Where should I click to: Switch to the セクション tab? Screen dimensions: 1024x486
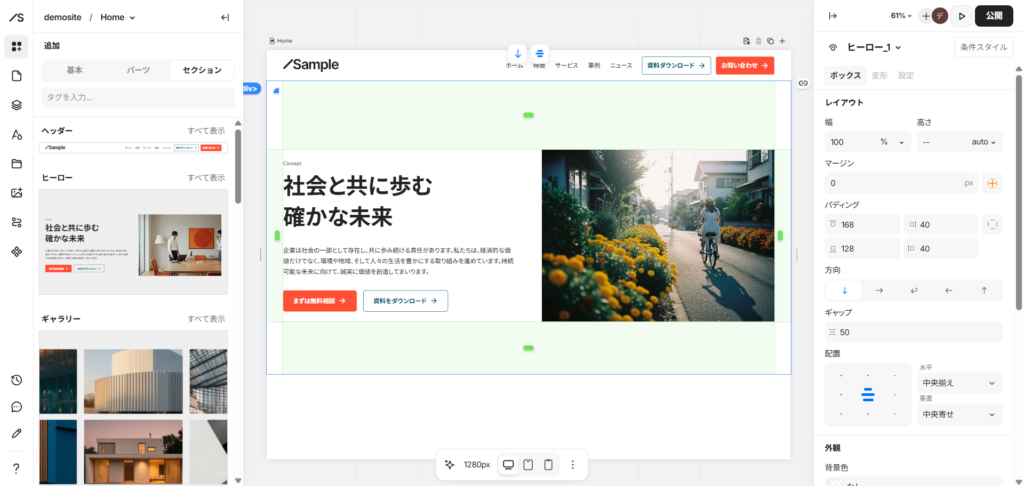(201, 70)
